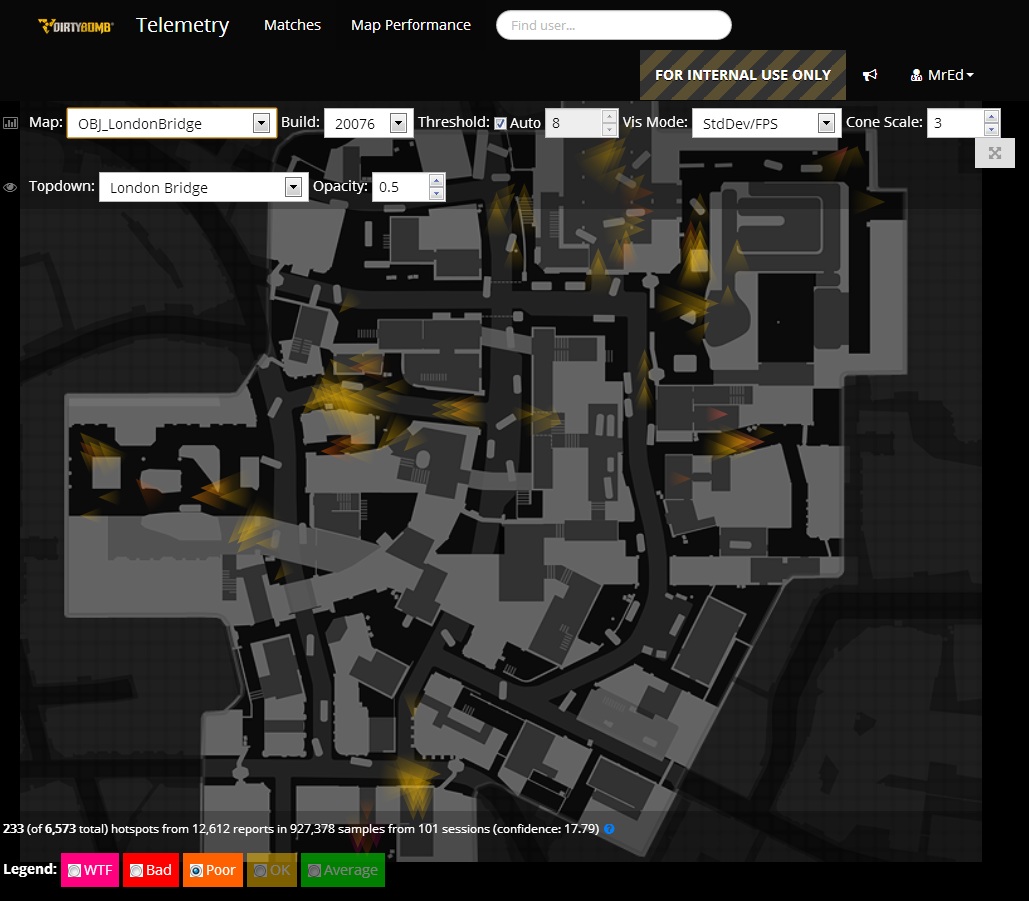Viewport: 1029px width, 902px height.
Task: Click the eye icon beside Topdown
Action: click(x=11, y=187)
